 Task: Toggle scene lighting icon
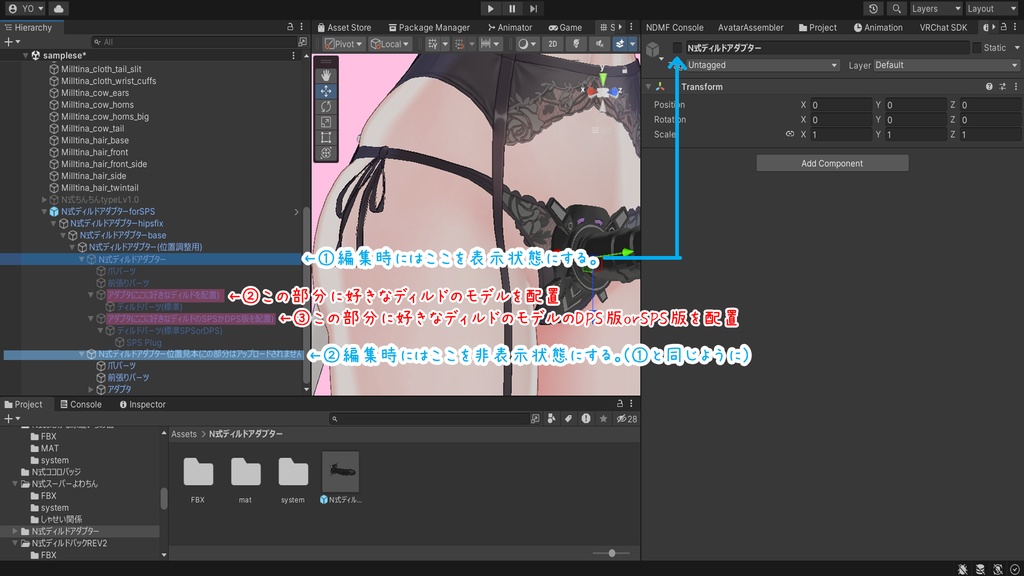click(x=576, y=44)
